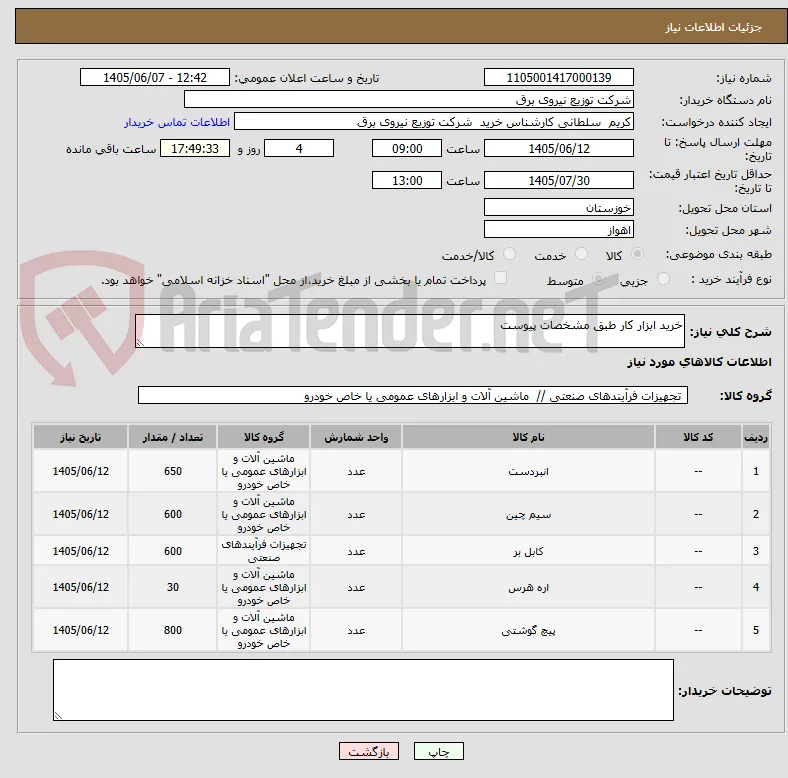Click the واحد شمارش column header
The image size is (788, 778).
tap(356, 437)
